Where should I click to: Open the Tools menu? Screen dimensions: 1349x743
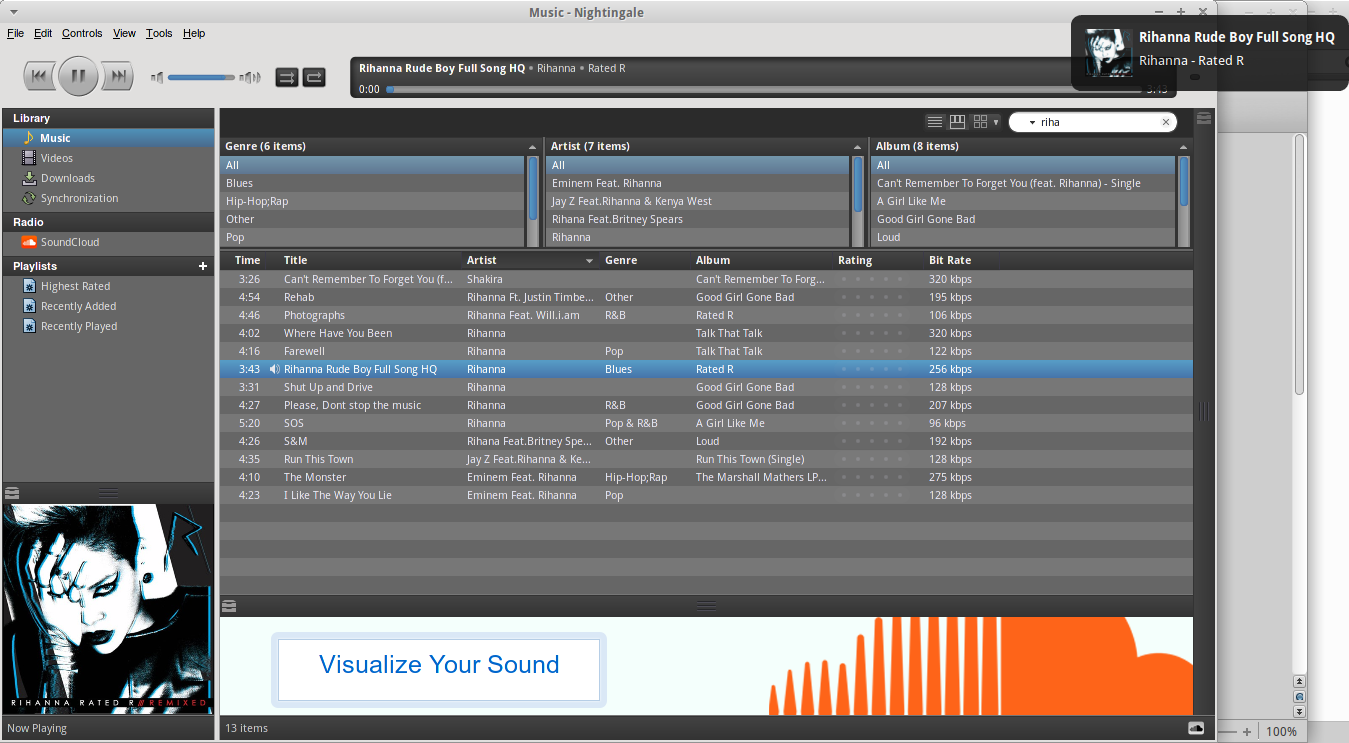159,33
